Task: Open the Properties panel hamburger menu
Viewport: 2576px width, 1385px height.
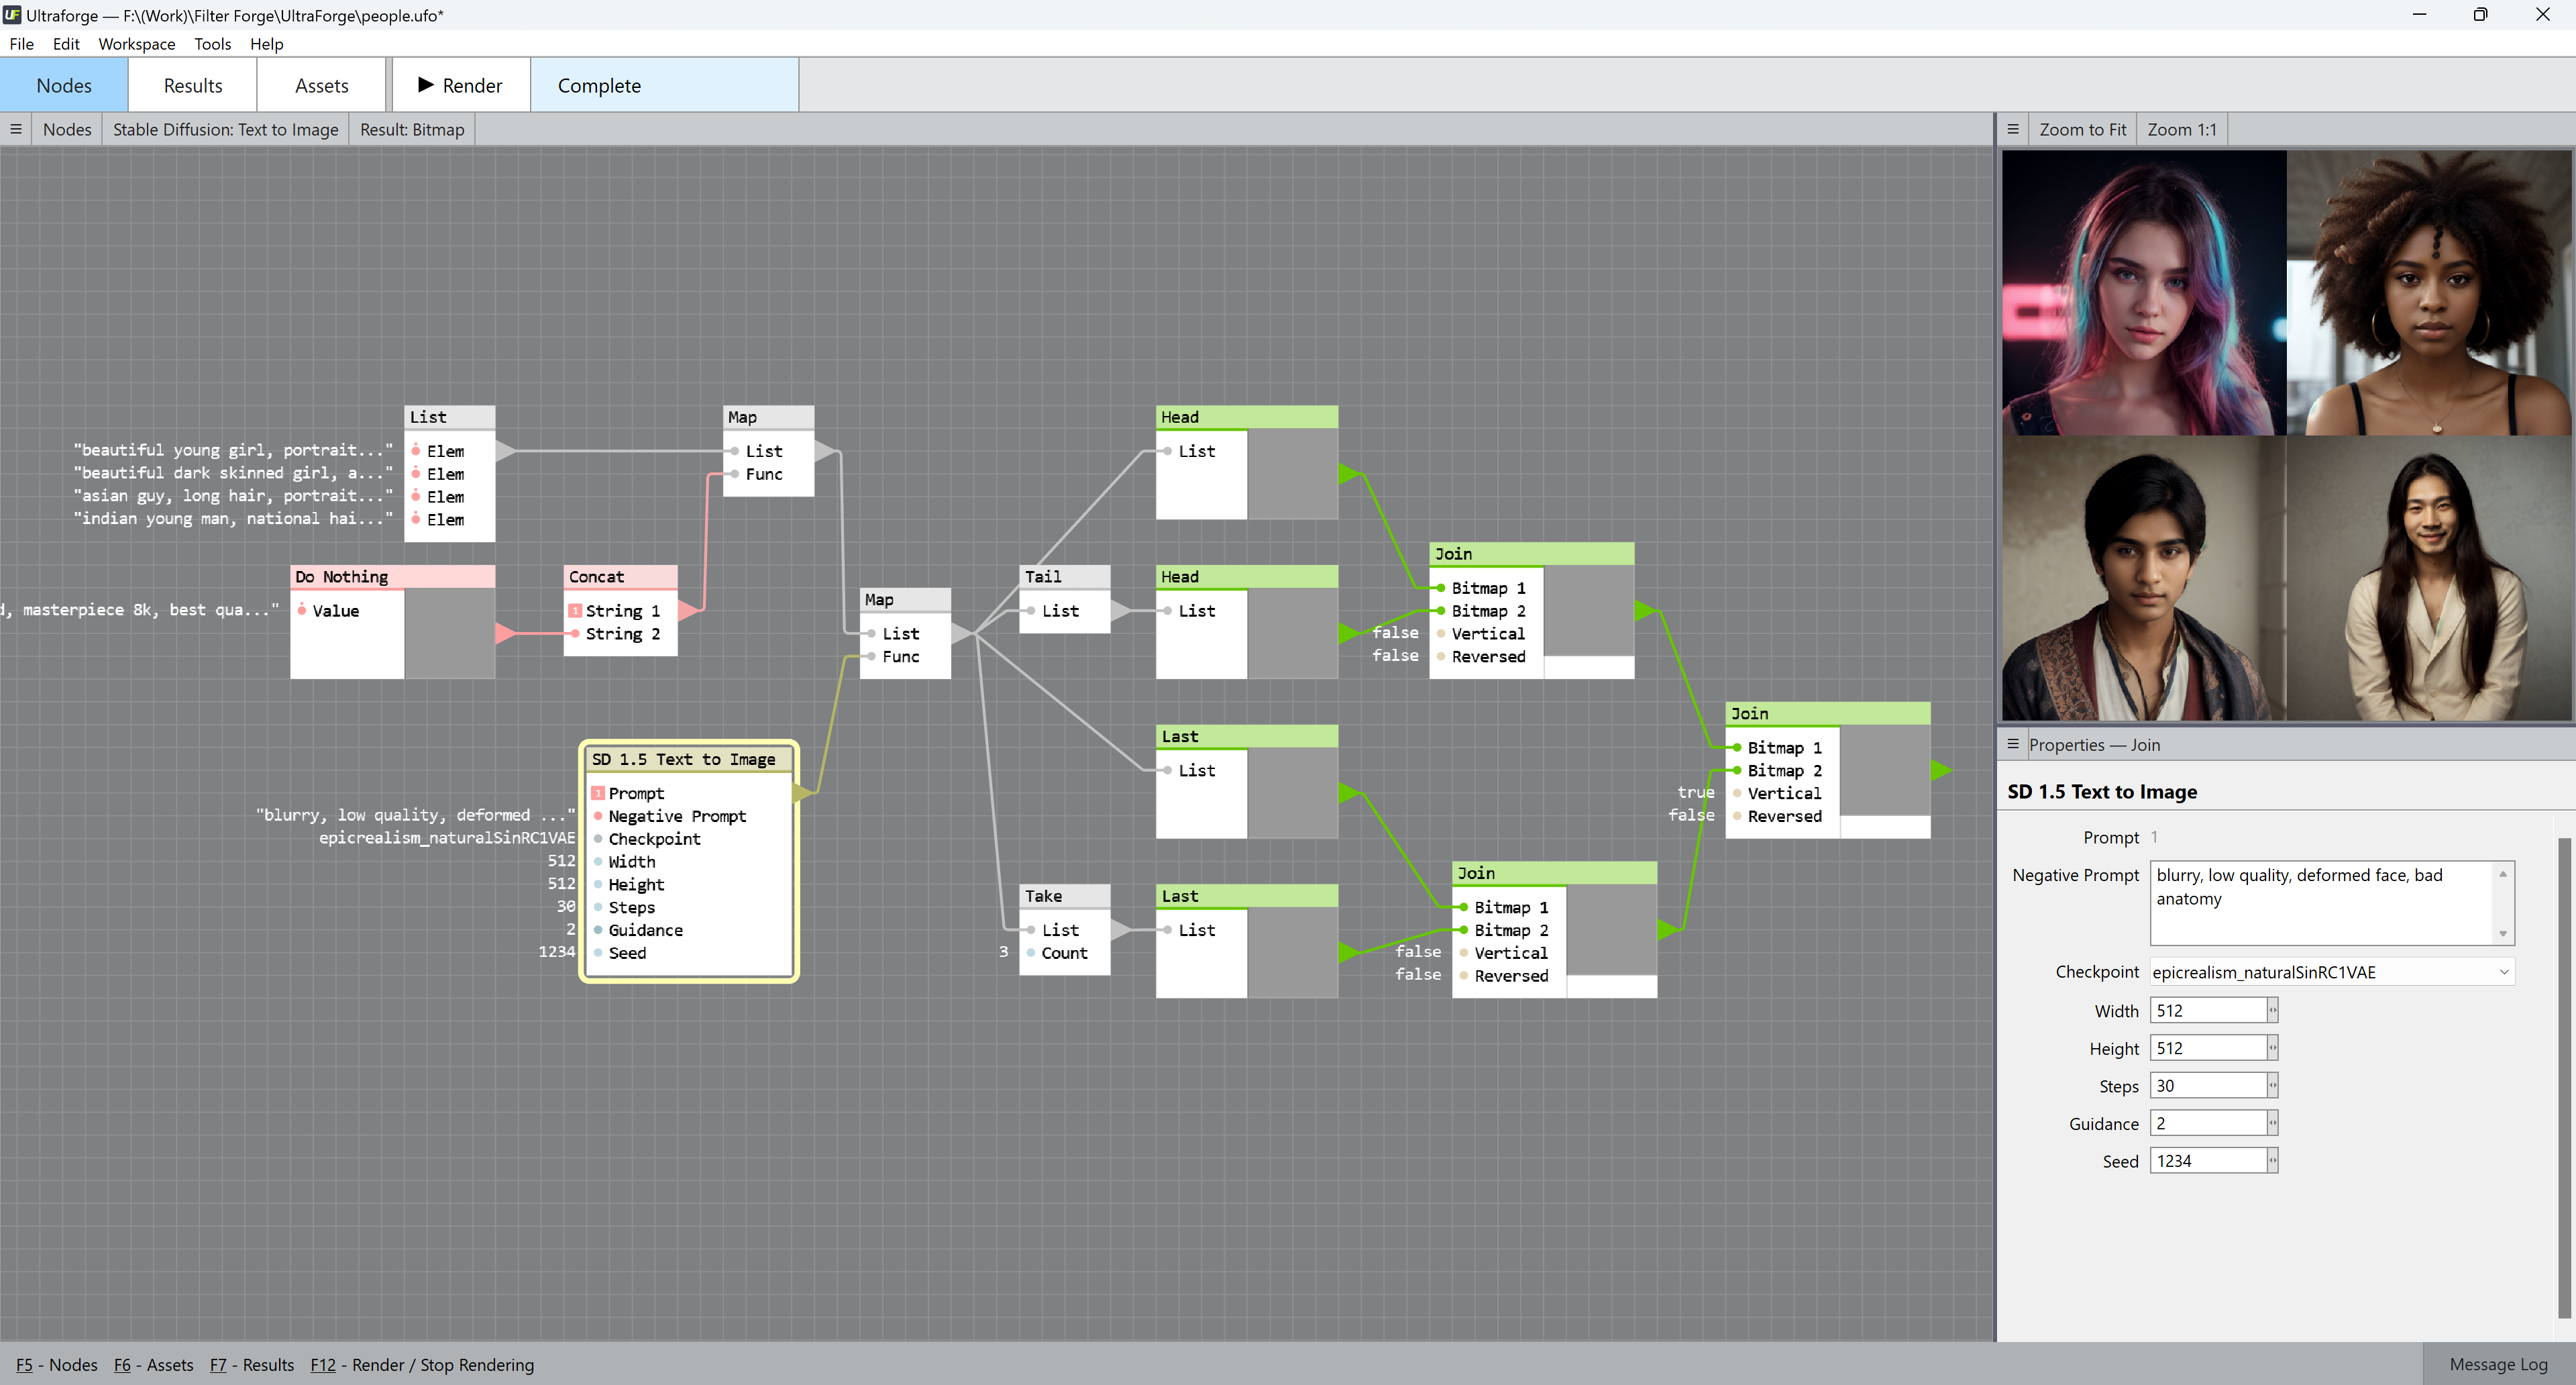Action: (x=2013, y=744)
